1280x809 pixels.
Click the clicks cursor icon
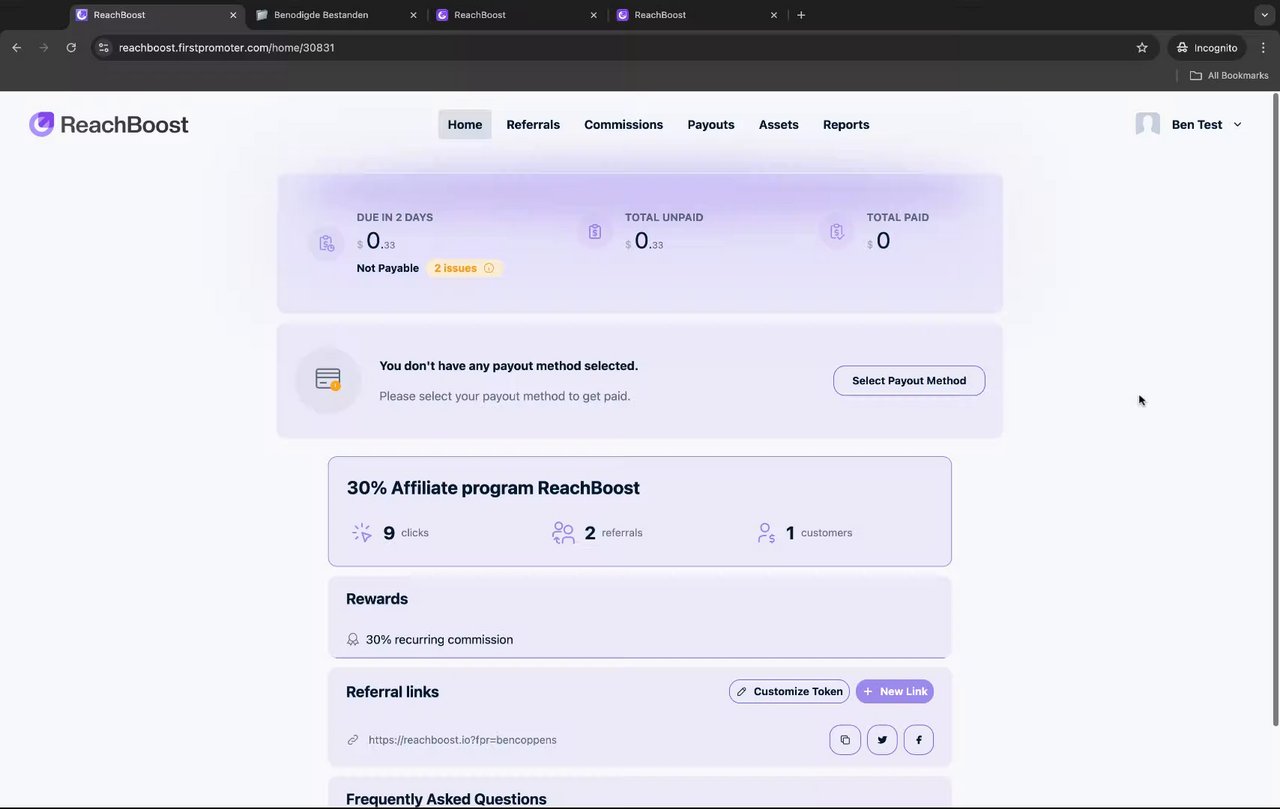click(x=362, y=533)
